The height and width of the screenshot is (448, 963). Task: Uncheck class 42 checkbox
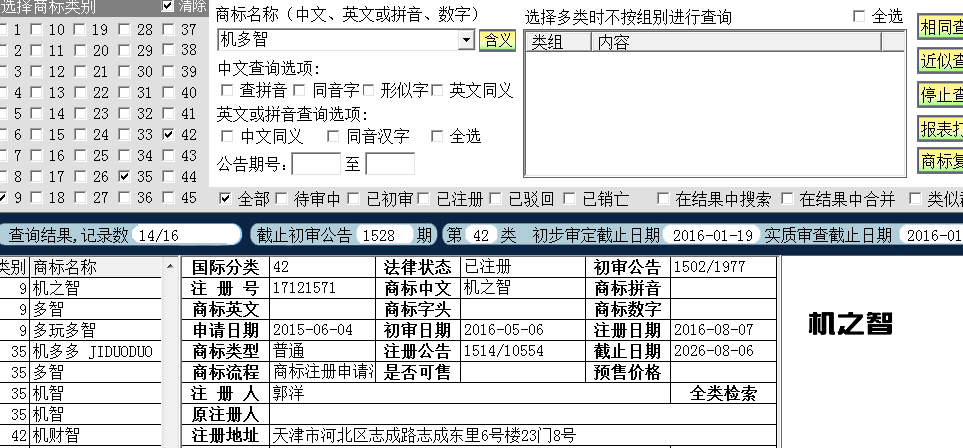[x=168, y=134]
